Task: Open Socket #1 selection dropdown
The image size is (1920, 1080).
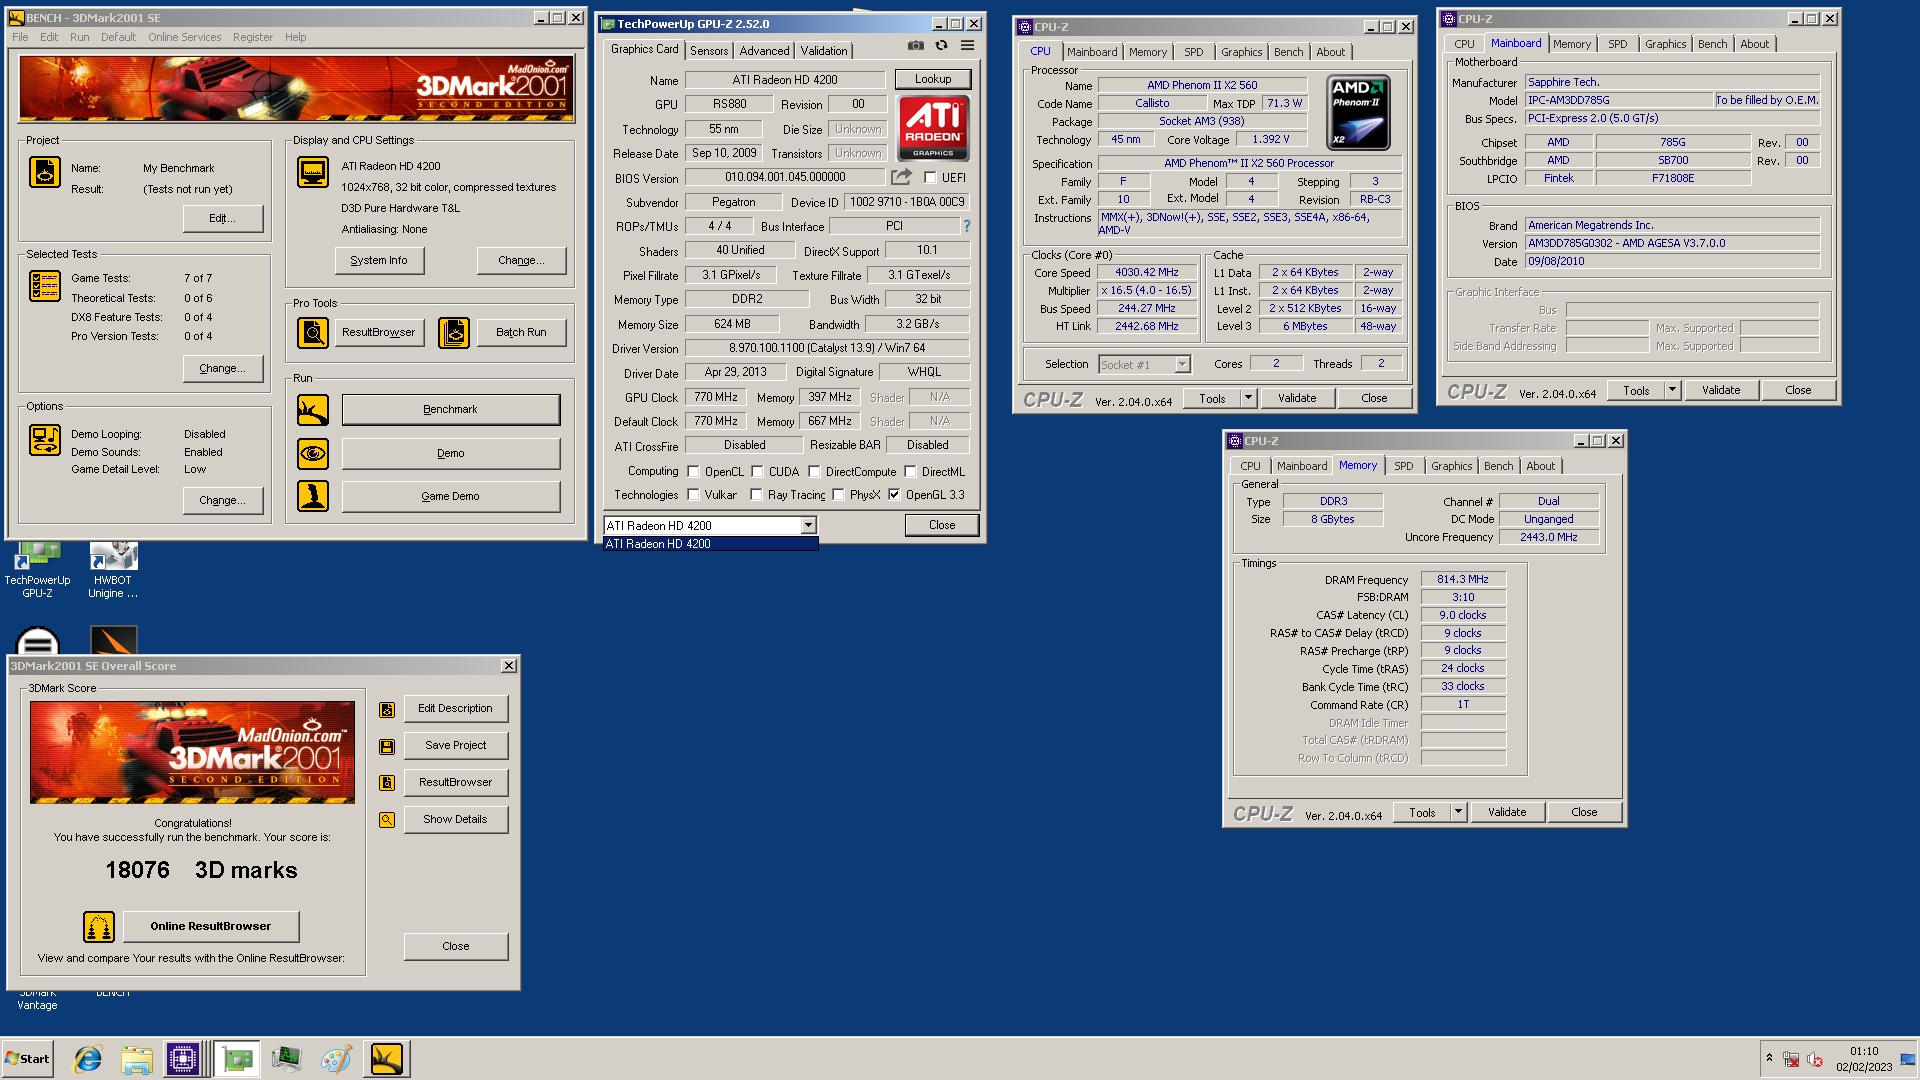Action: point(1182,365)
